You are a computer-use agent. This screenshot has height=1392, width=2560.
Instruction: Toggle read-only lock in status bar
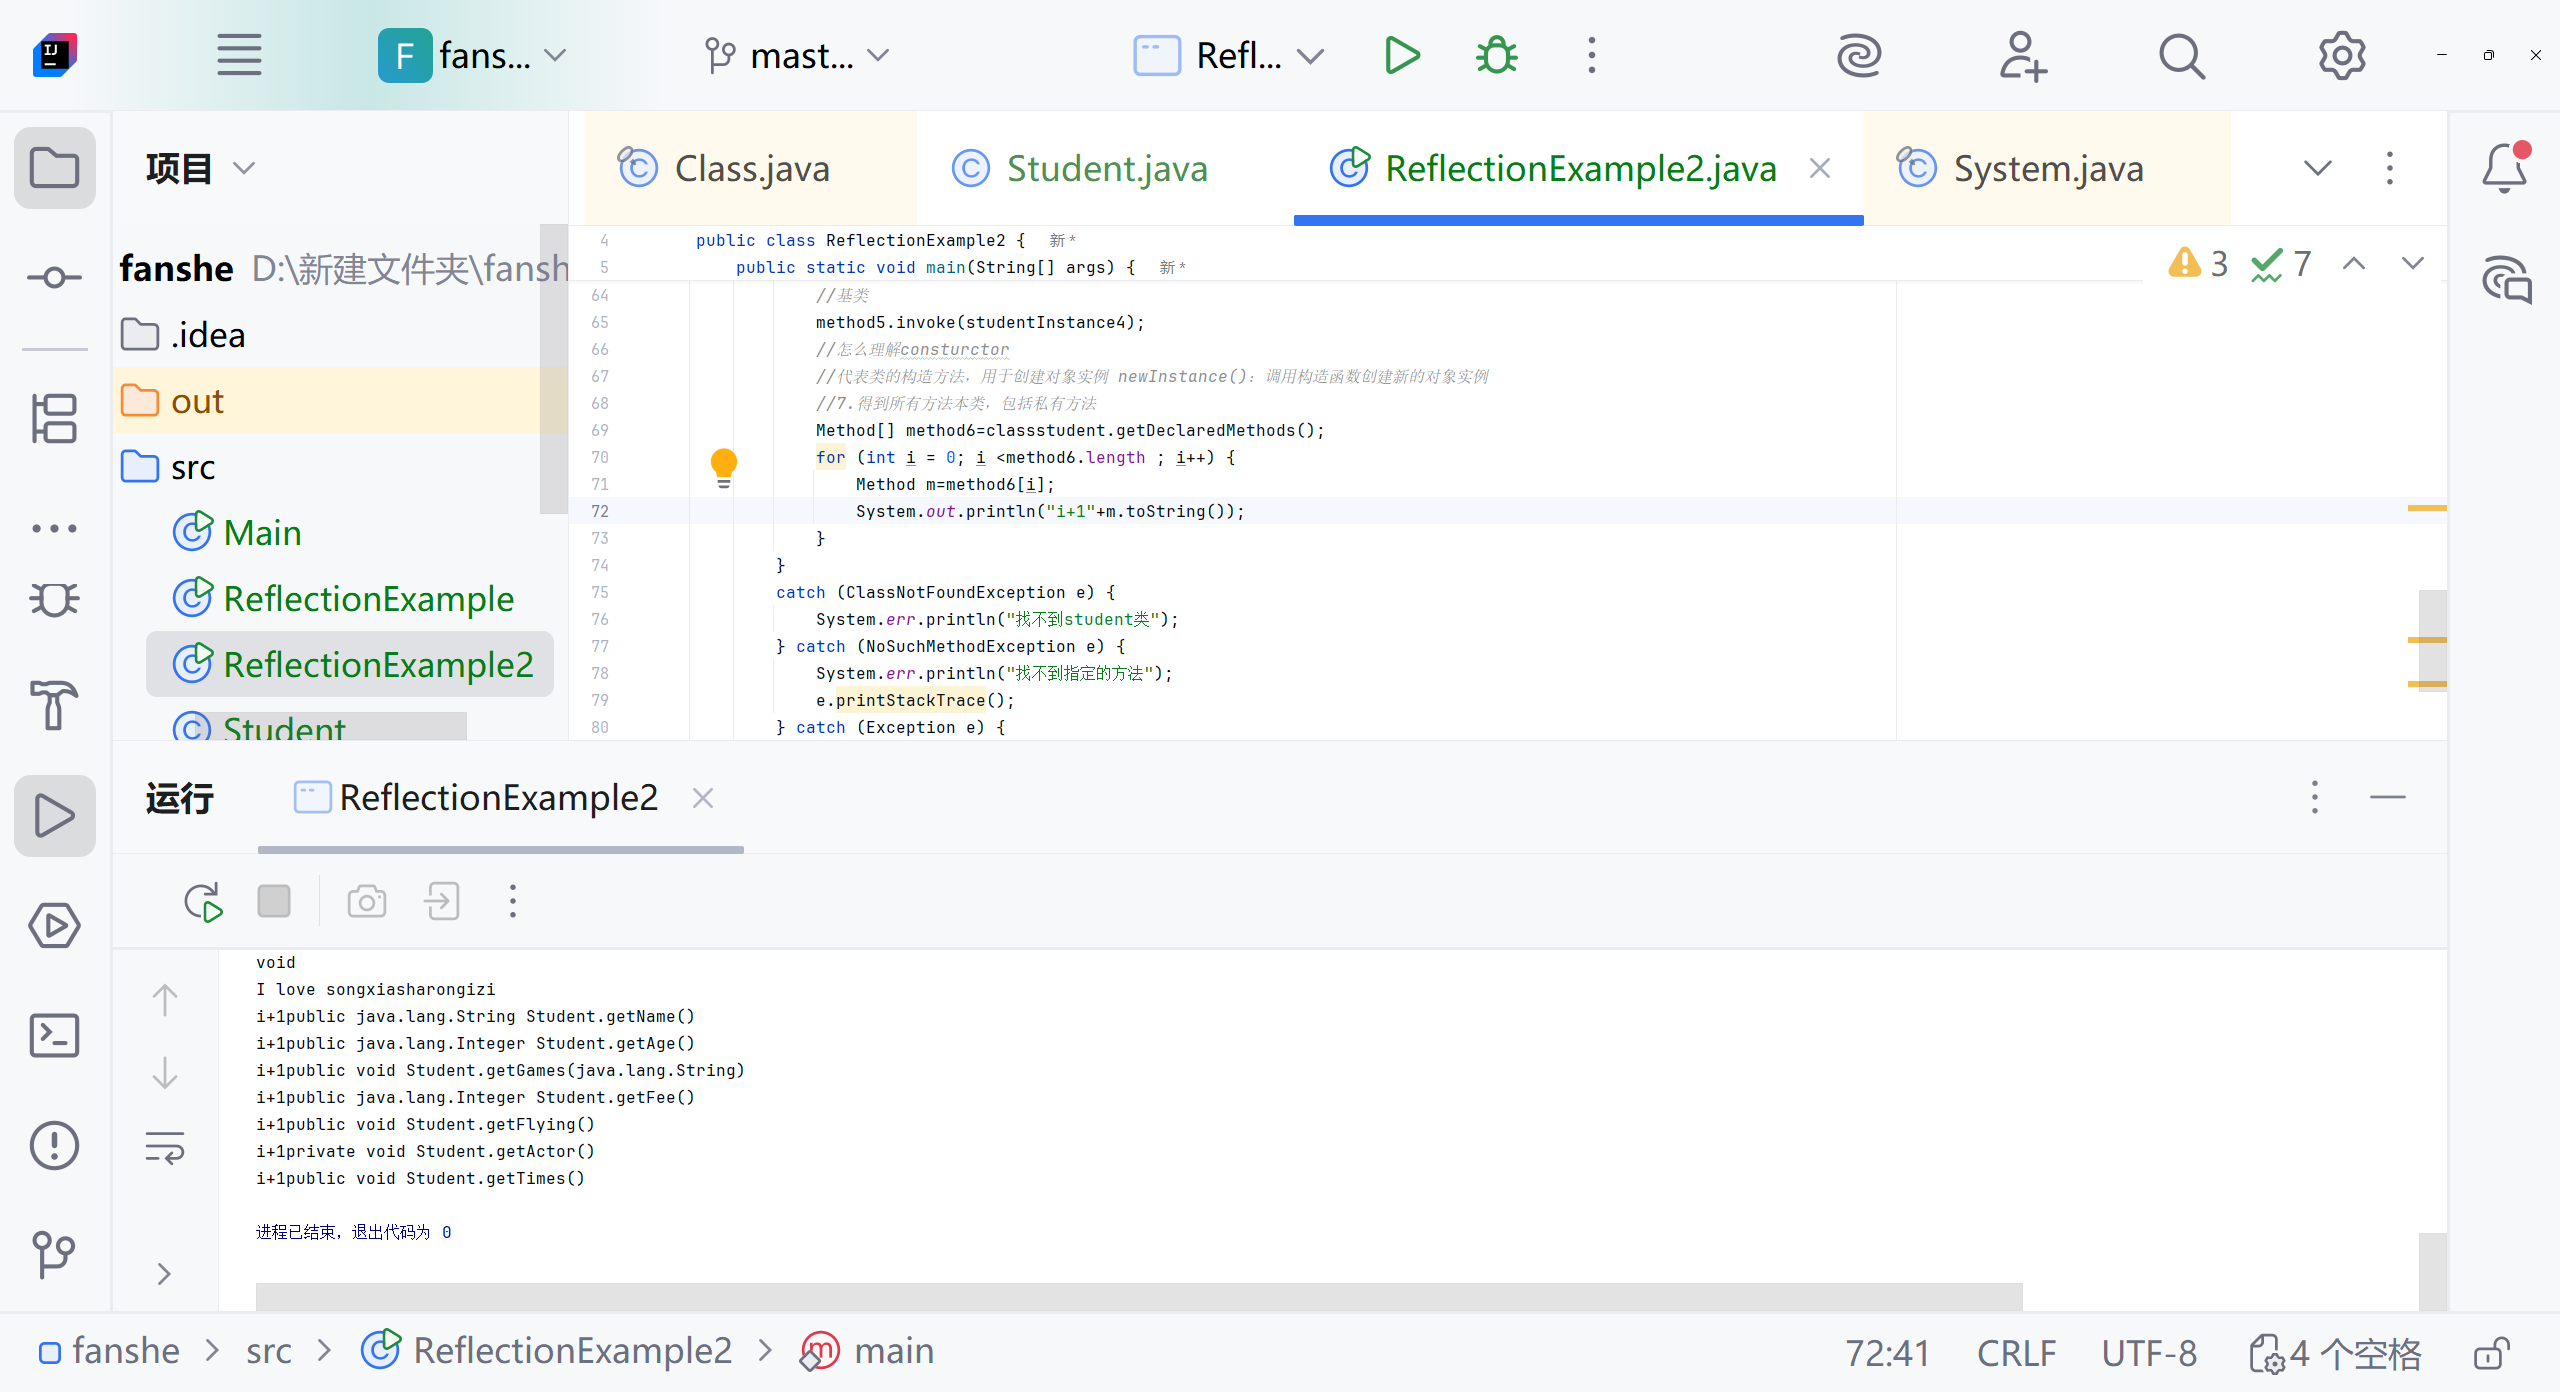2491,1353
